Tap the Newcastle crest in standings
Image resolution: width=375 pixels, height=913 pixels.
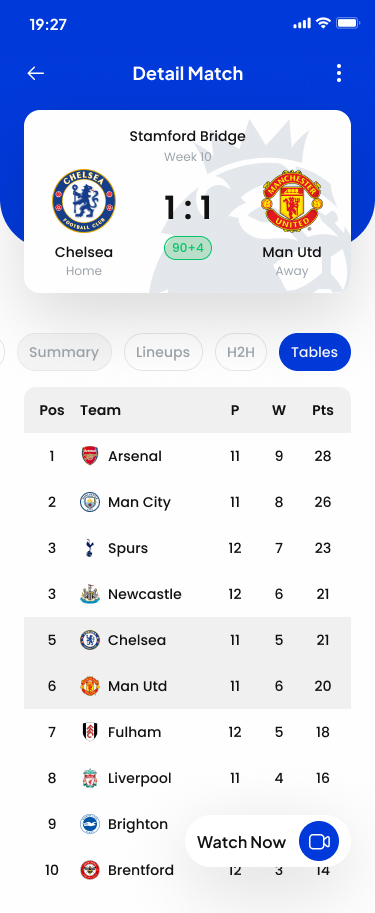click(90, 594)
